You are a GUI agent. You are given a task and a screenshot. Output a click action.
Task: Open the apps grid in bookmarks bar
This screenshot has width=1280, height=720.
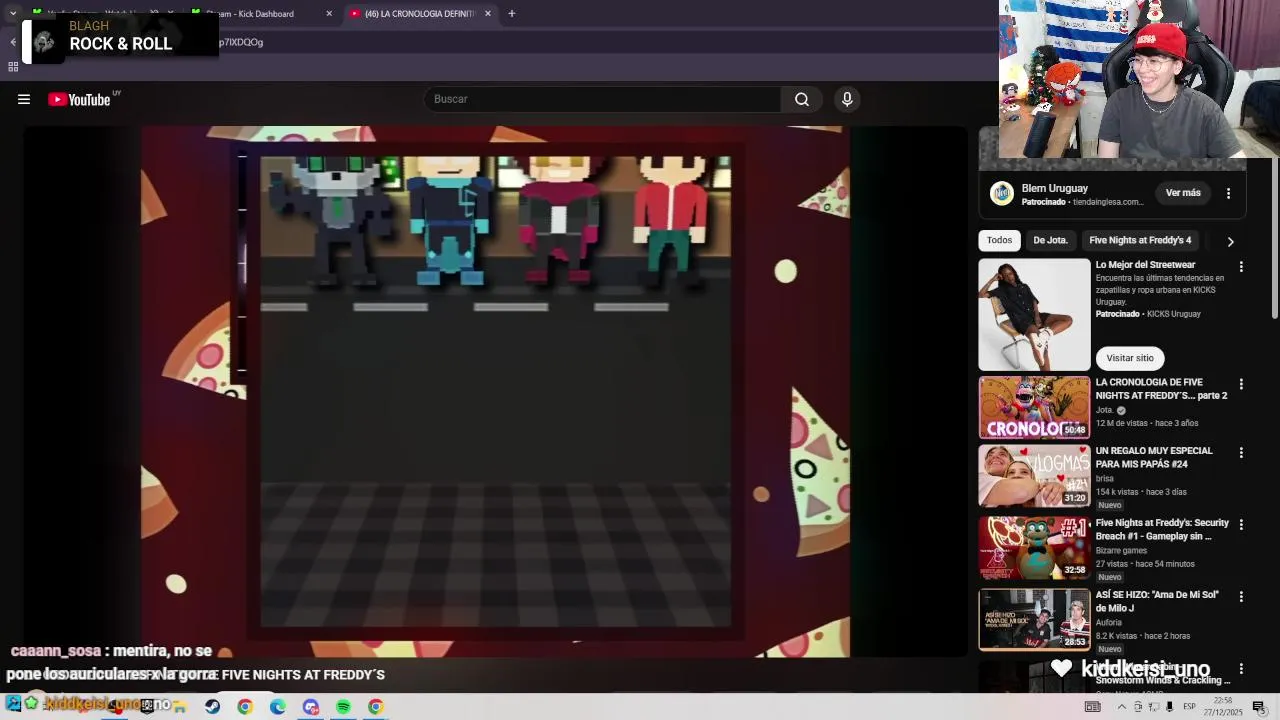point(13,67)
